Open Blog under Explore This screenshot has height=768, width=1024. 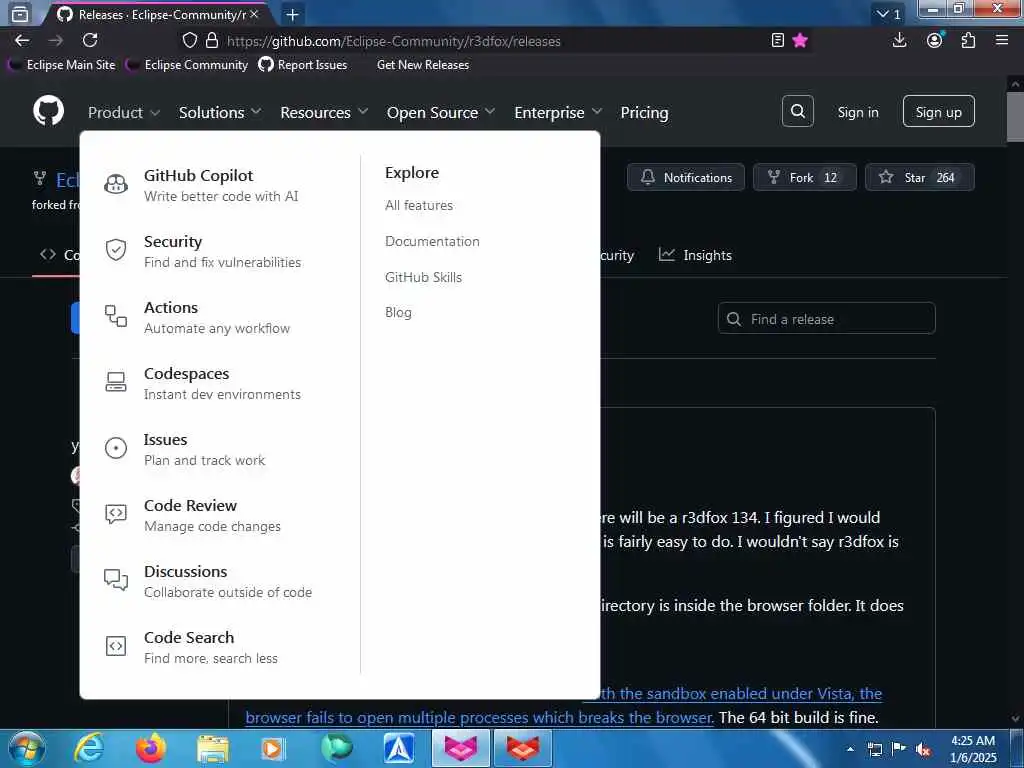398,312
